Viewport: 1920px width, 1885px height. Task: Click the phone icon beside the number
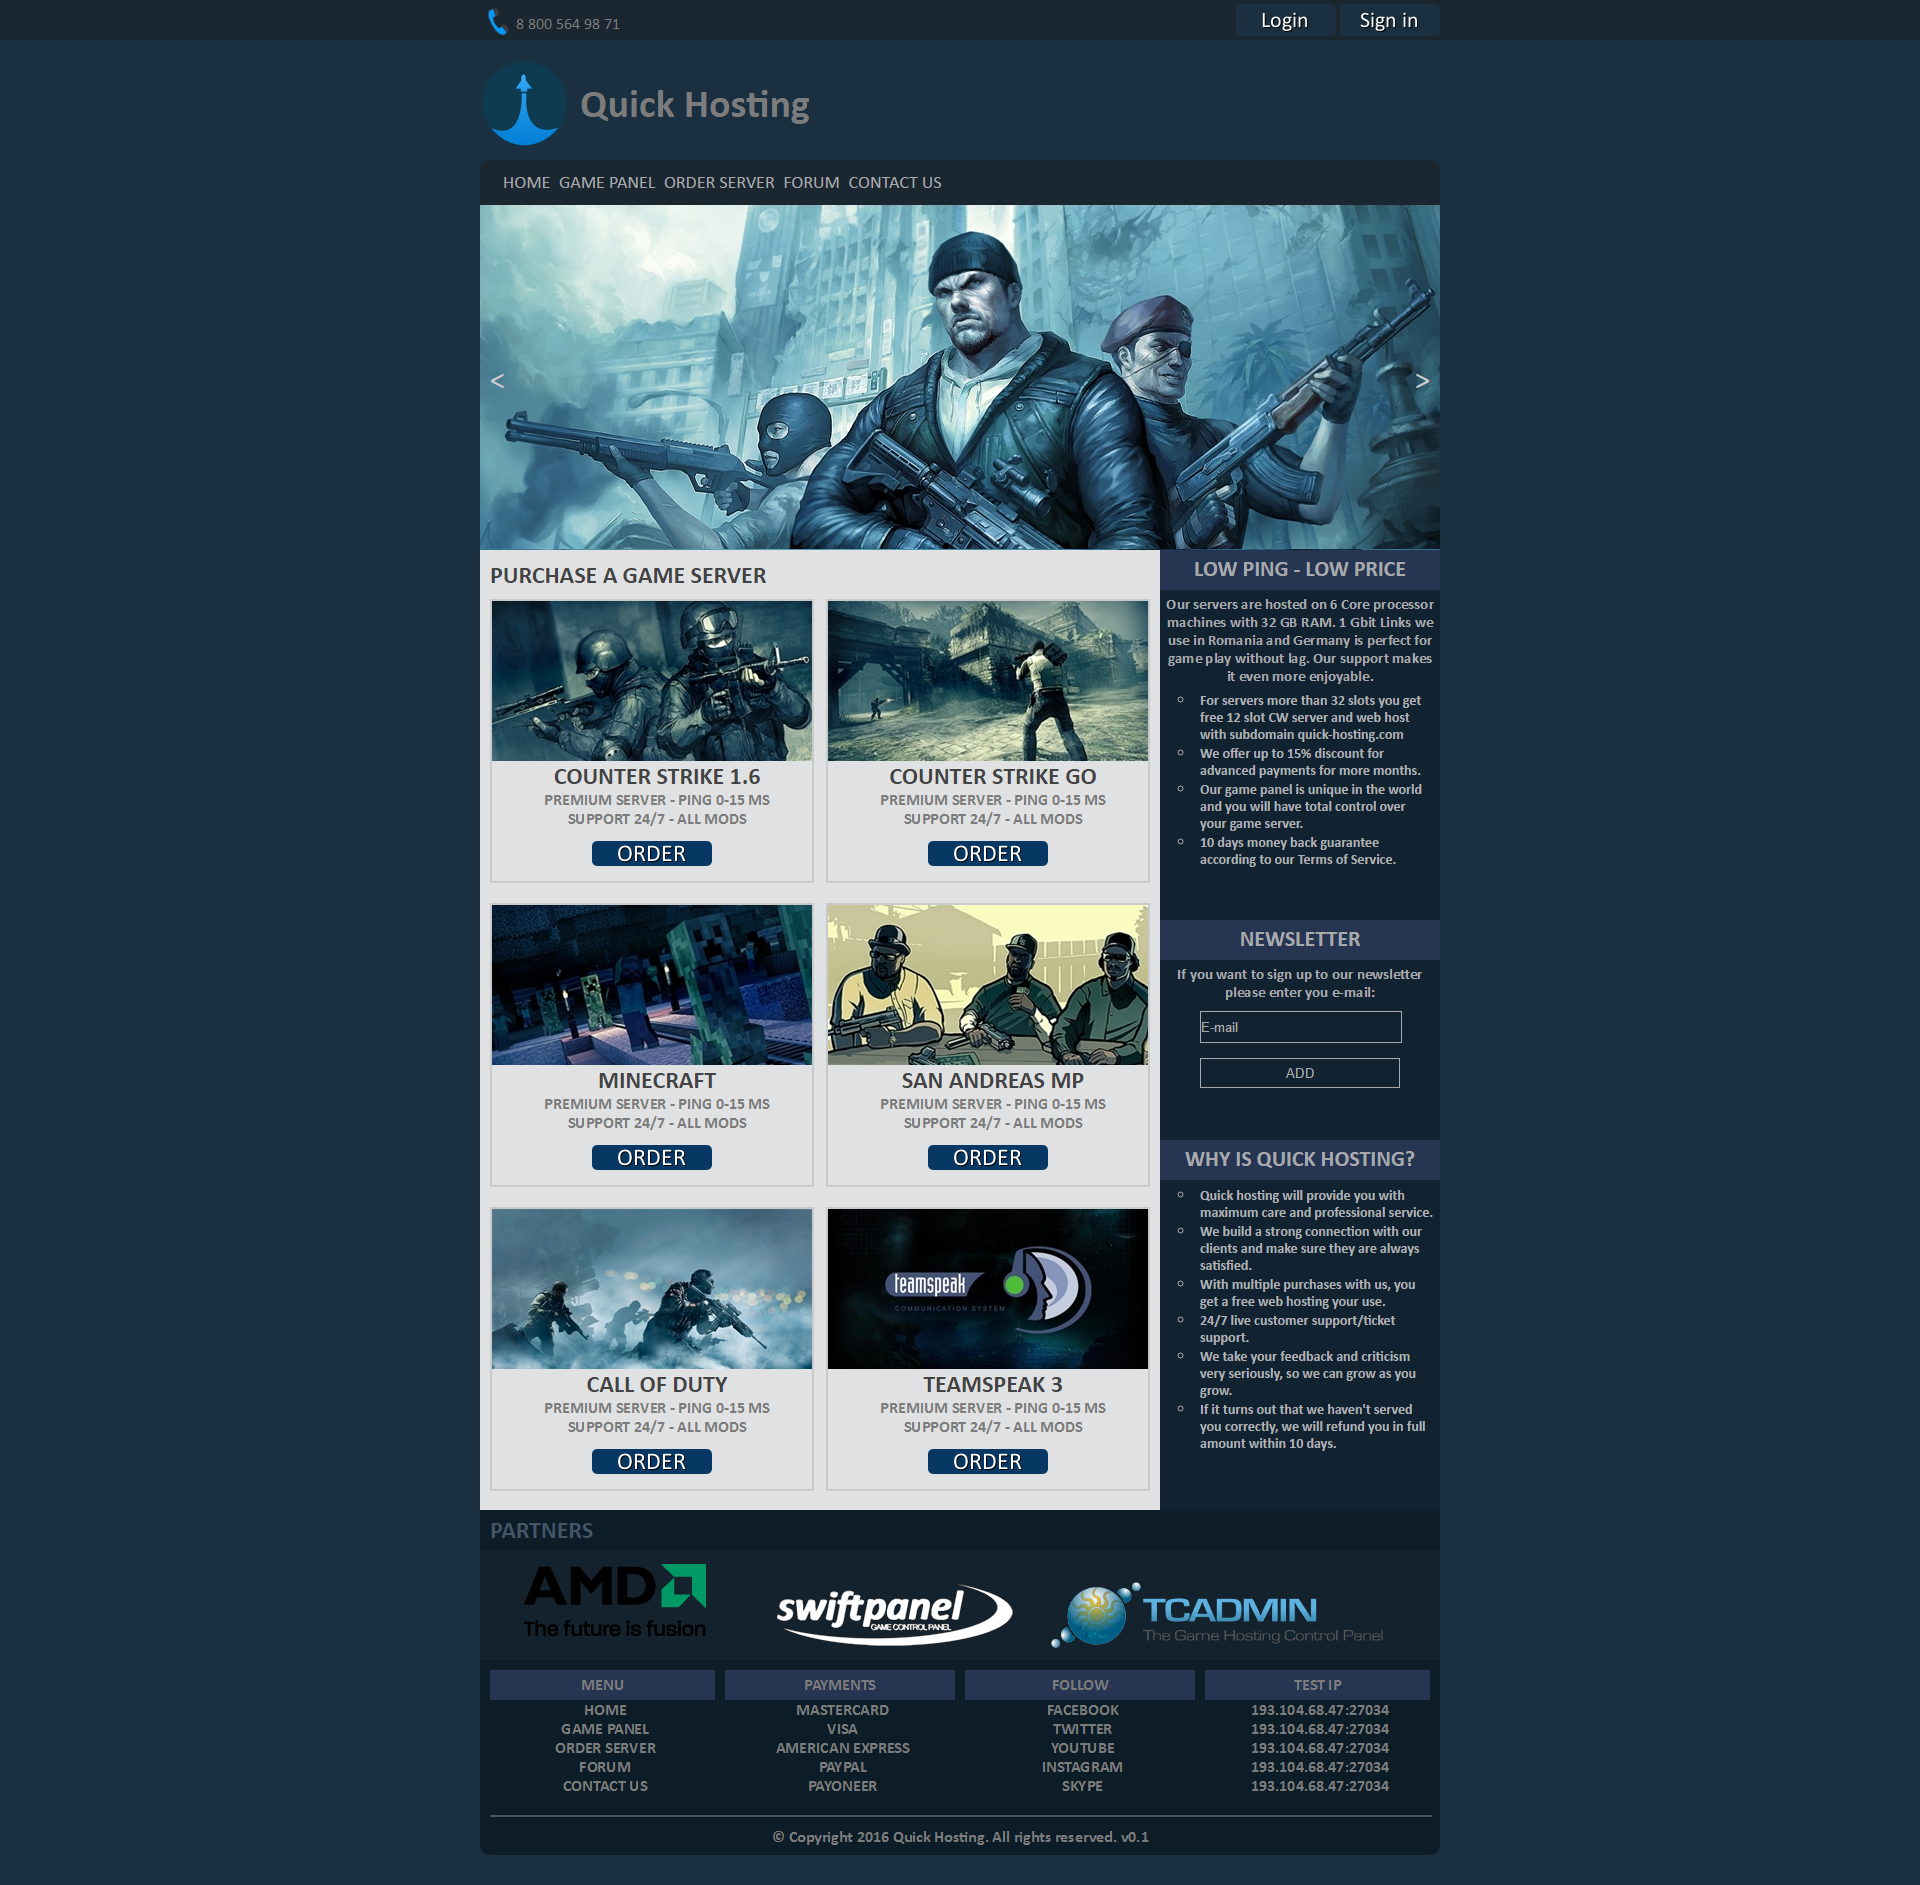497,22
